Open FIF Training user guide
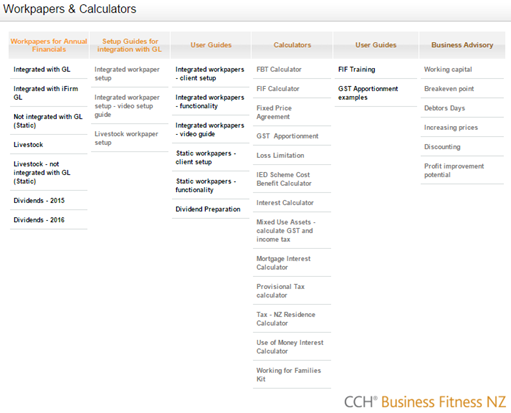This screenshot has width=511, height=413. [356, 69]
